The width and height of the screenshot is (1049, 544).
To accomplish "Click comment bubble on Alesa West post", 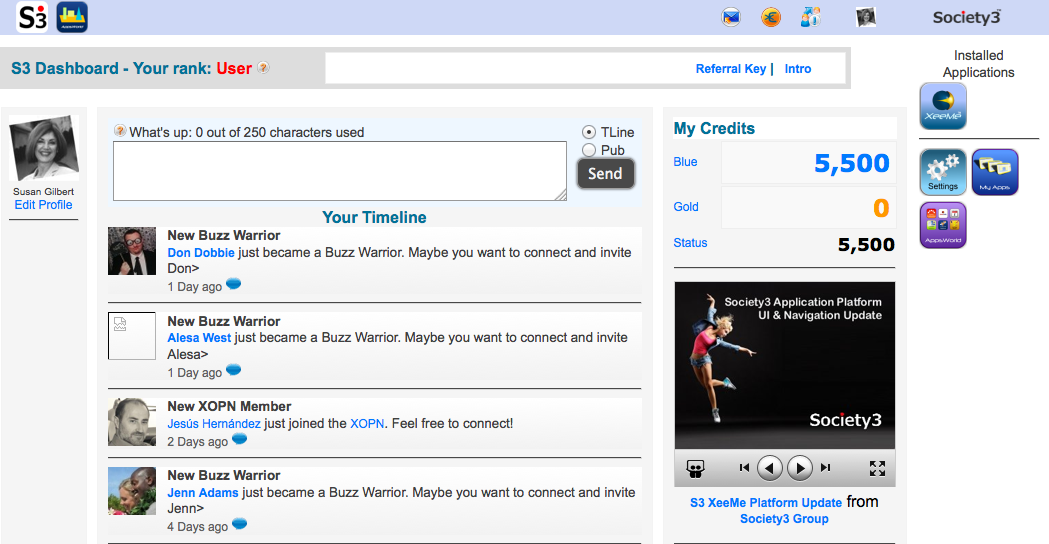I will 233,369.
